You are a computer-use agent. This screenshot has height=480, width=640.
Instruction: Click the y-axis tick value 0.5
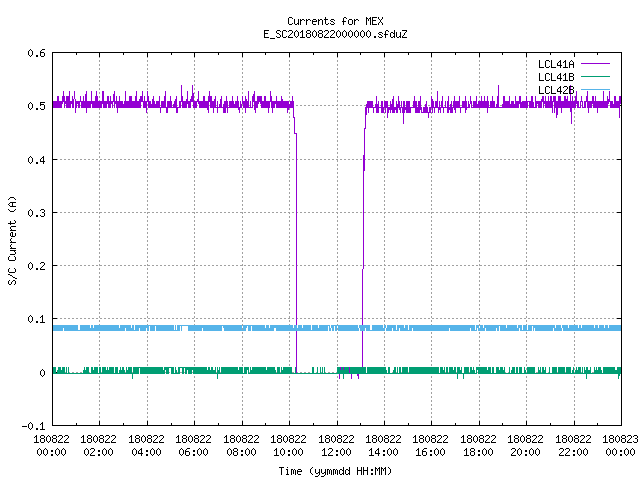pos(36,106)
